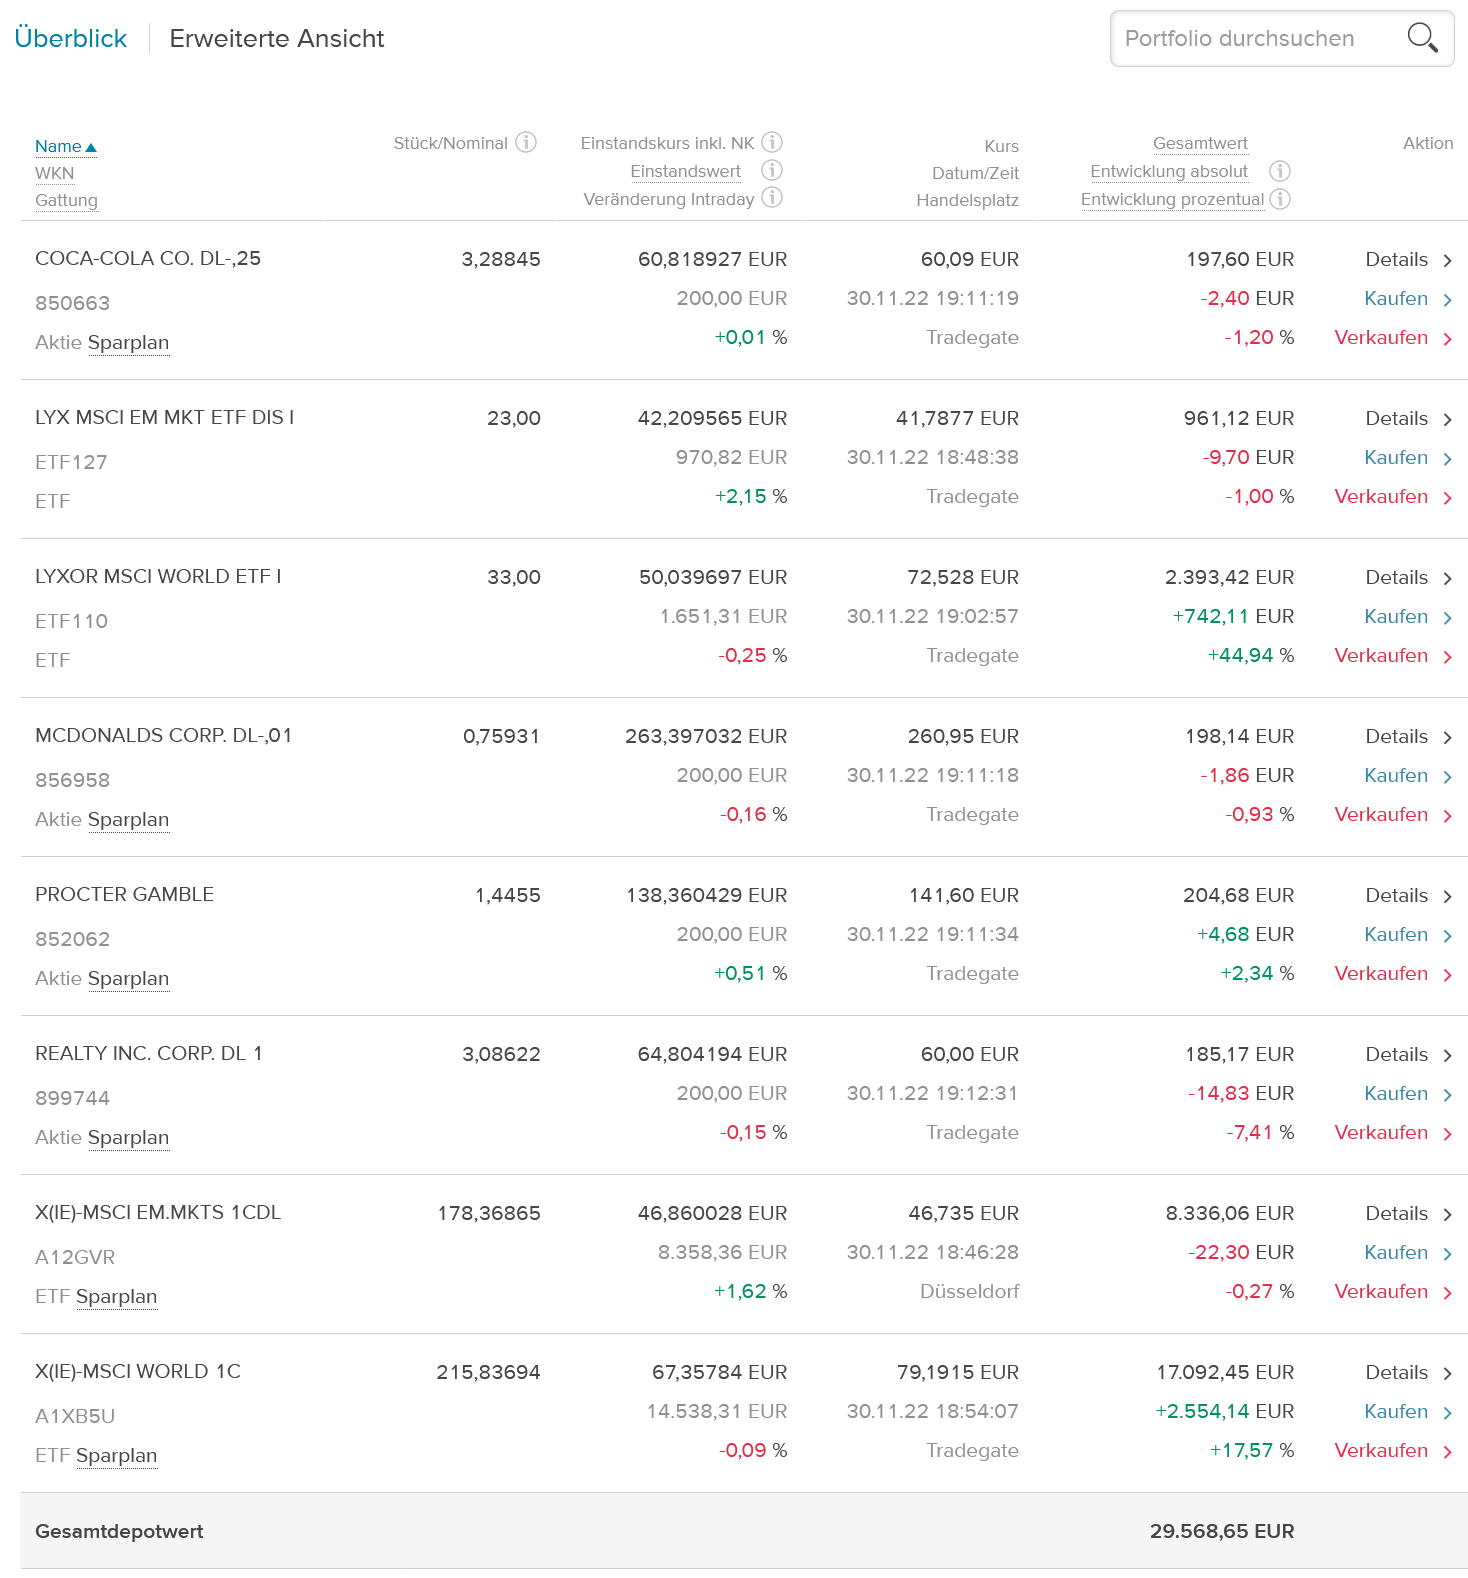Image resolution: width=1468 pixels, height=1578 pixels.
Task: Click Düsseldorf trading venue text
Action: 969,1291
